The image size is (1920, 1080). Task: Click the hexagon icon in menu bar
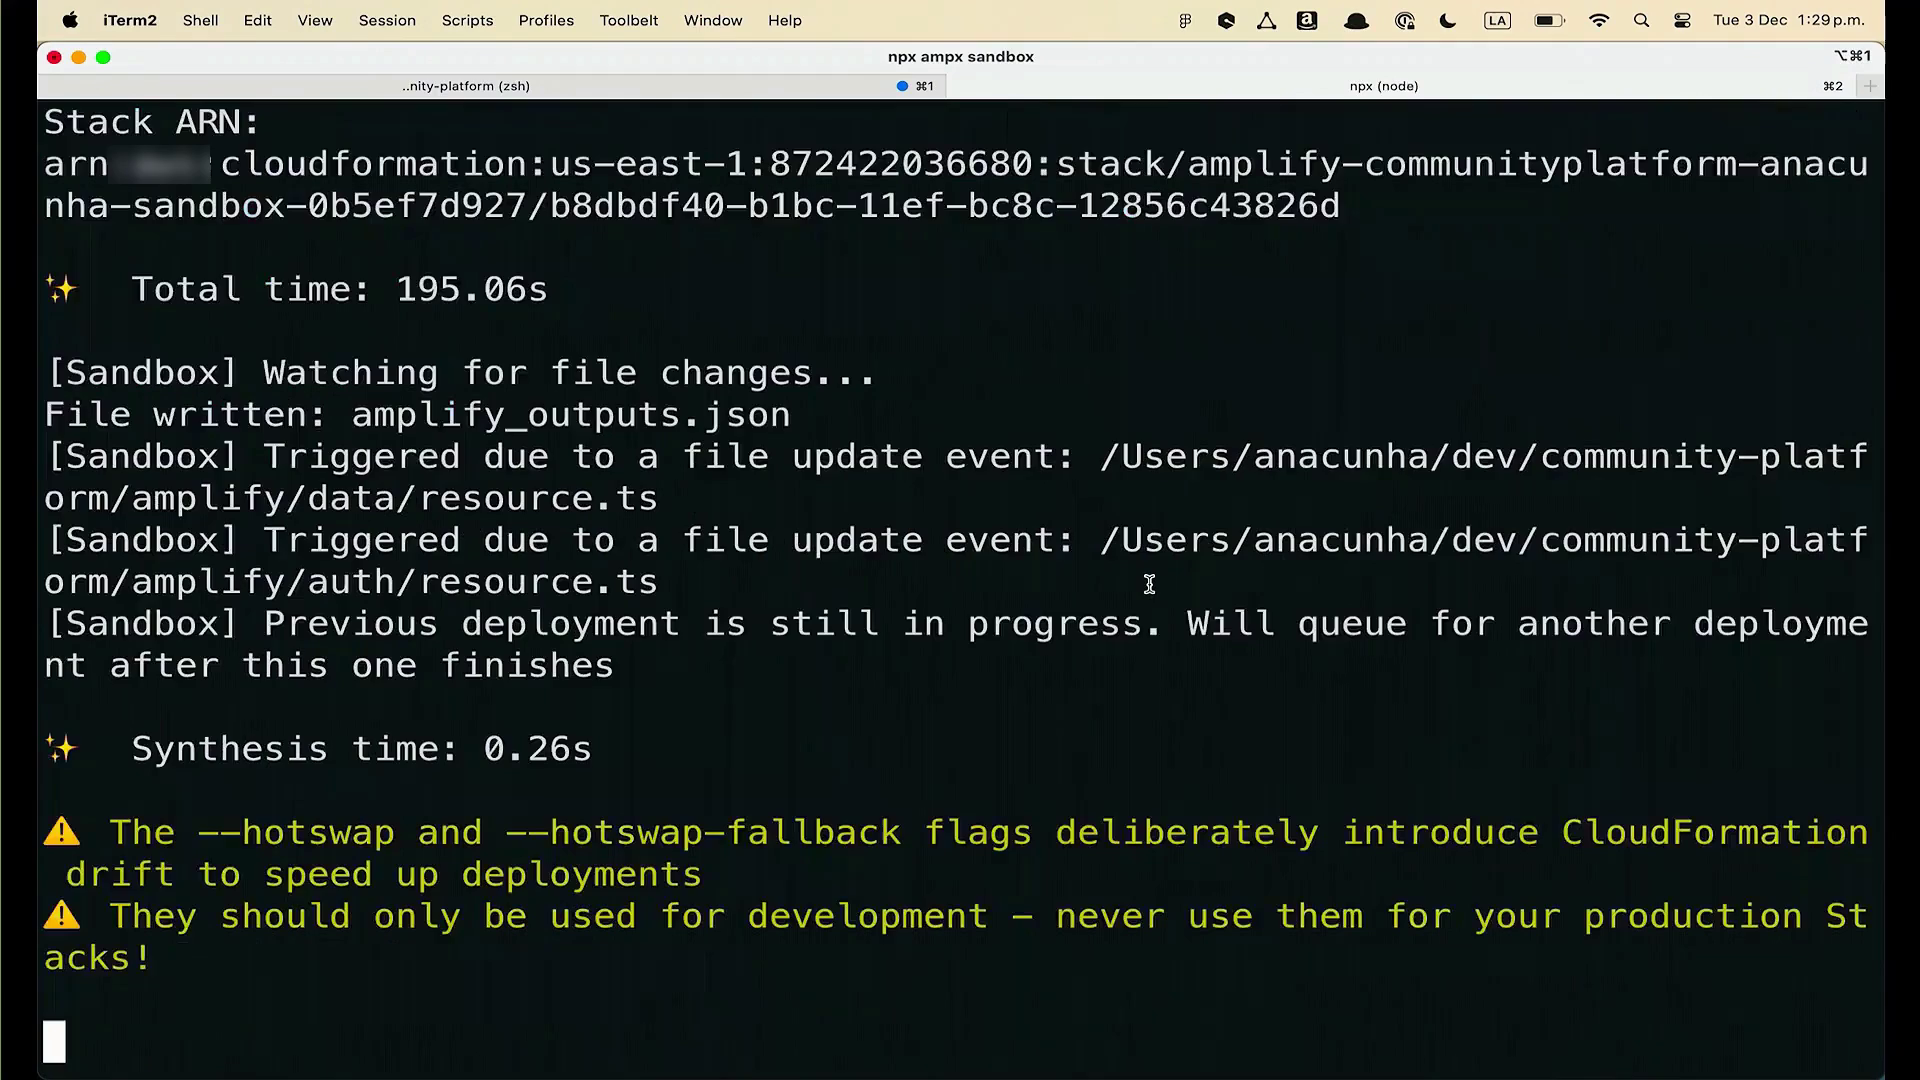[1226, 20]
